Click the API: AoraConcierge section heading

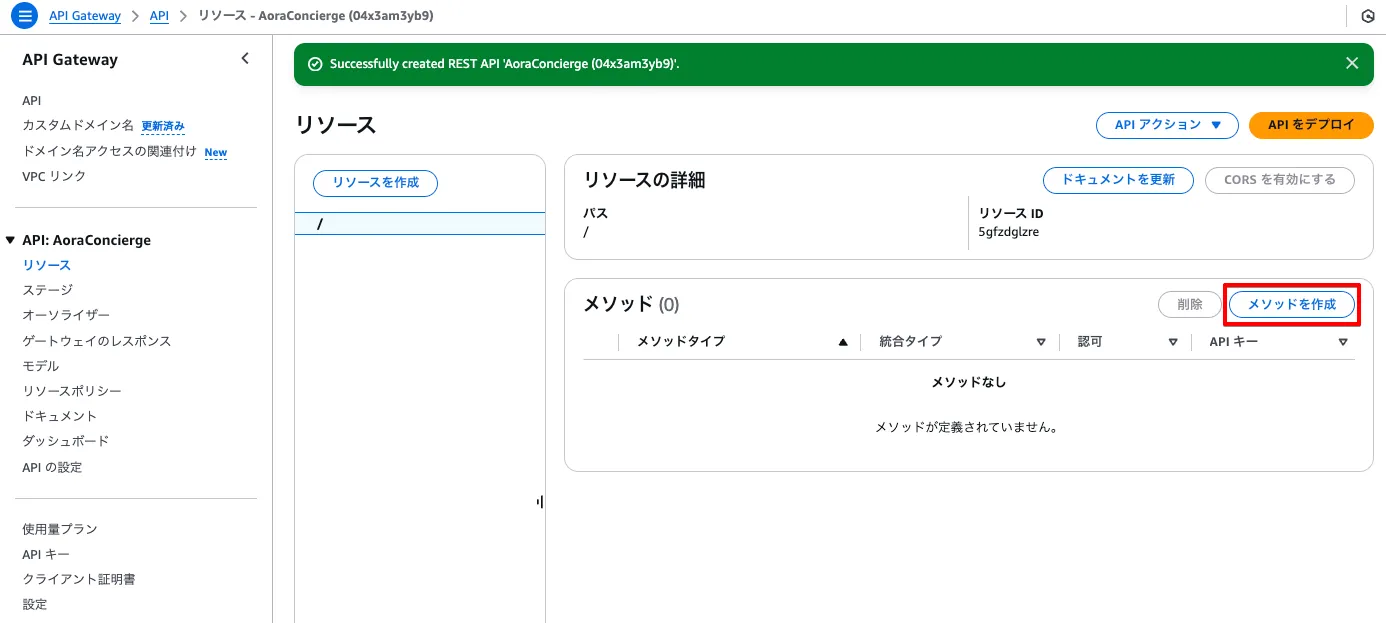pyautogui.click(x=86, y=240)
